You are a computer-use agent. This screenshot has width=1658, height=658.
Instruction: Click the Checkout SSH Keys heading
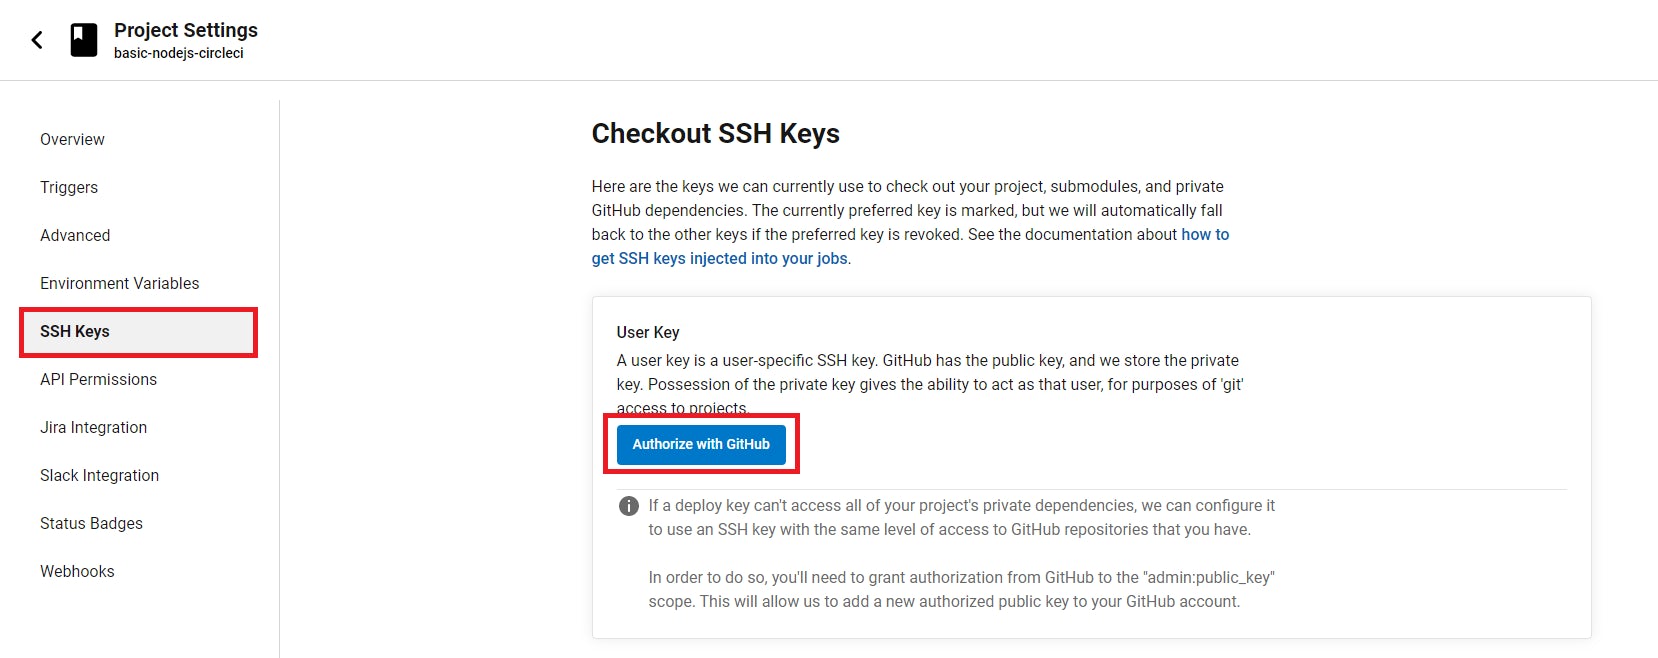(x=716, y=134)
